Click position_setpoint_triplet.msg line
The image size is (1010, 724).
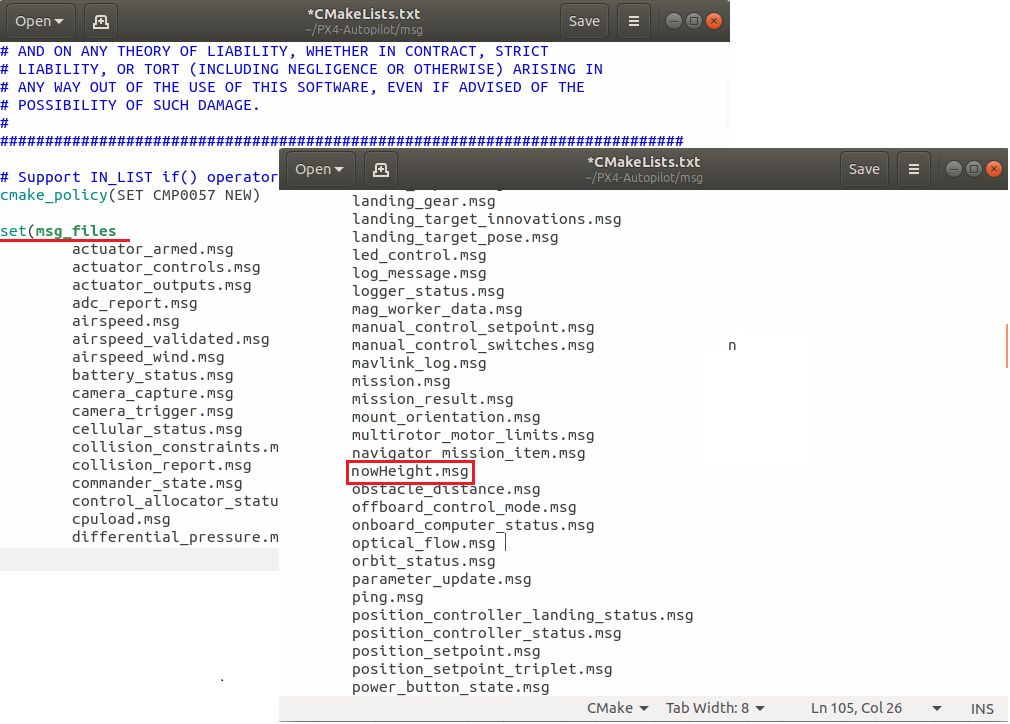[x=482, y=670]
